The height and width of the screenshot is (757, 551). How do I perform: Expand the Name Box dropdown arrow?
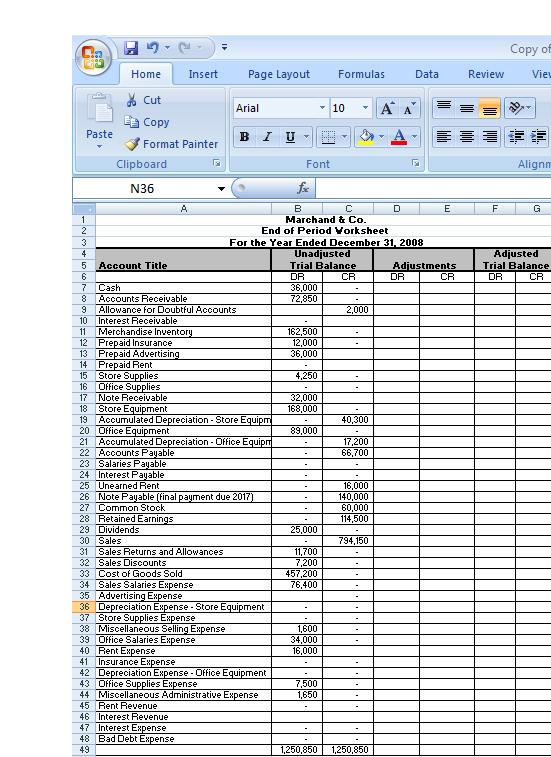(x=221, y=188)
